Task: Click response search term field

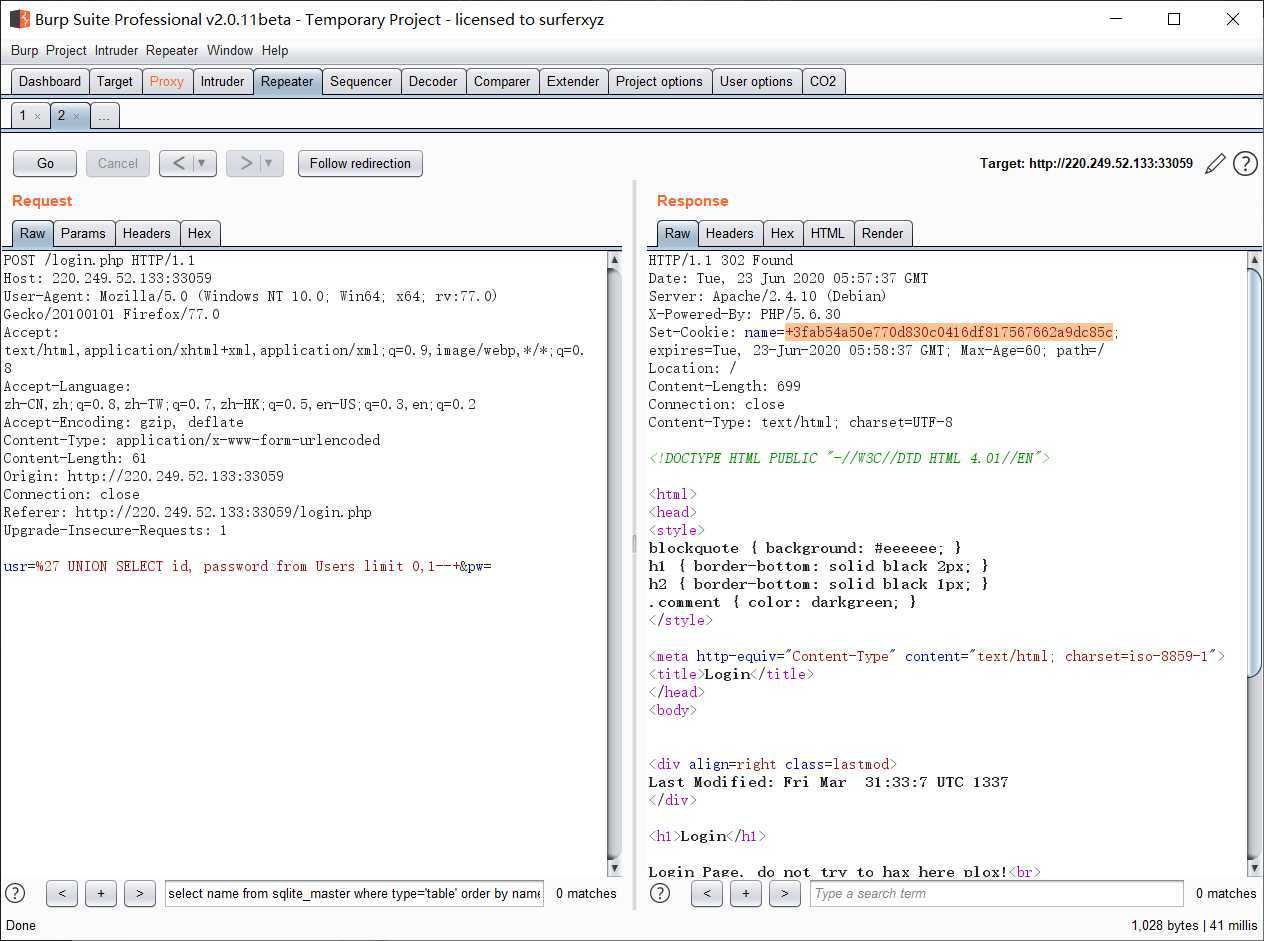Action: tap(997, 893)
